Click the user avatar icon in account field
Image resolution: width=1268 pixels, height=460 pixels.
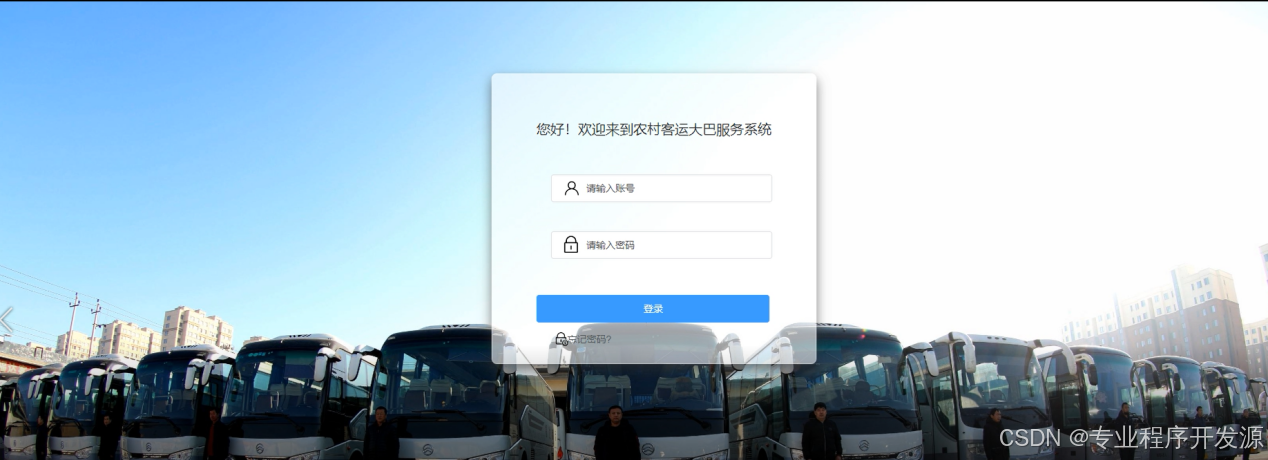(x=571, y=188)
